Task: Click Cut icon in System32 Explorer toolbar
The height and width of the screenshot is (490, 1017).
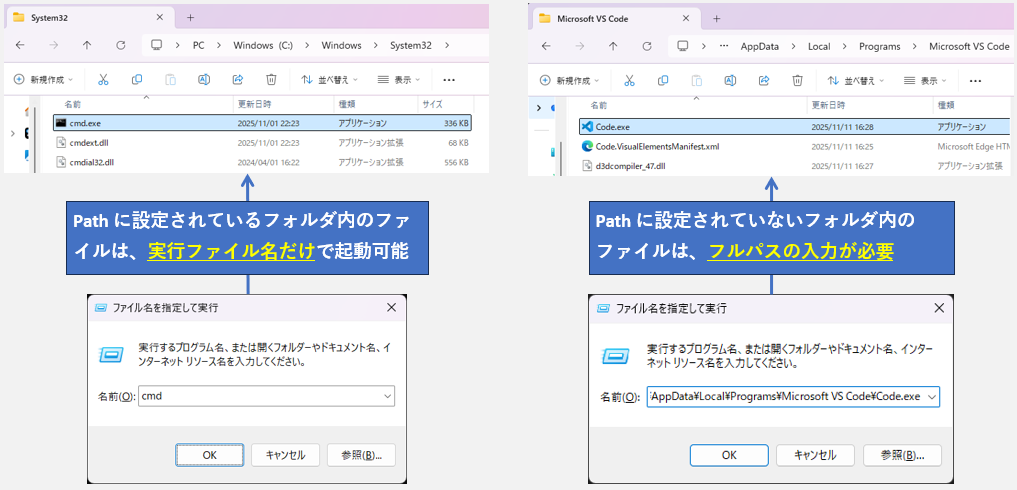Action: 103,80
